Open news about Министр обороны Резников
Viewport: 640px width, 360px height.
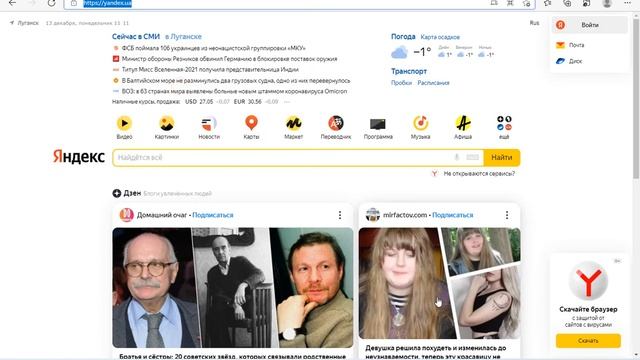point(229,59)
